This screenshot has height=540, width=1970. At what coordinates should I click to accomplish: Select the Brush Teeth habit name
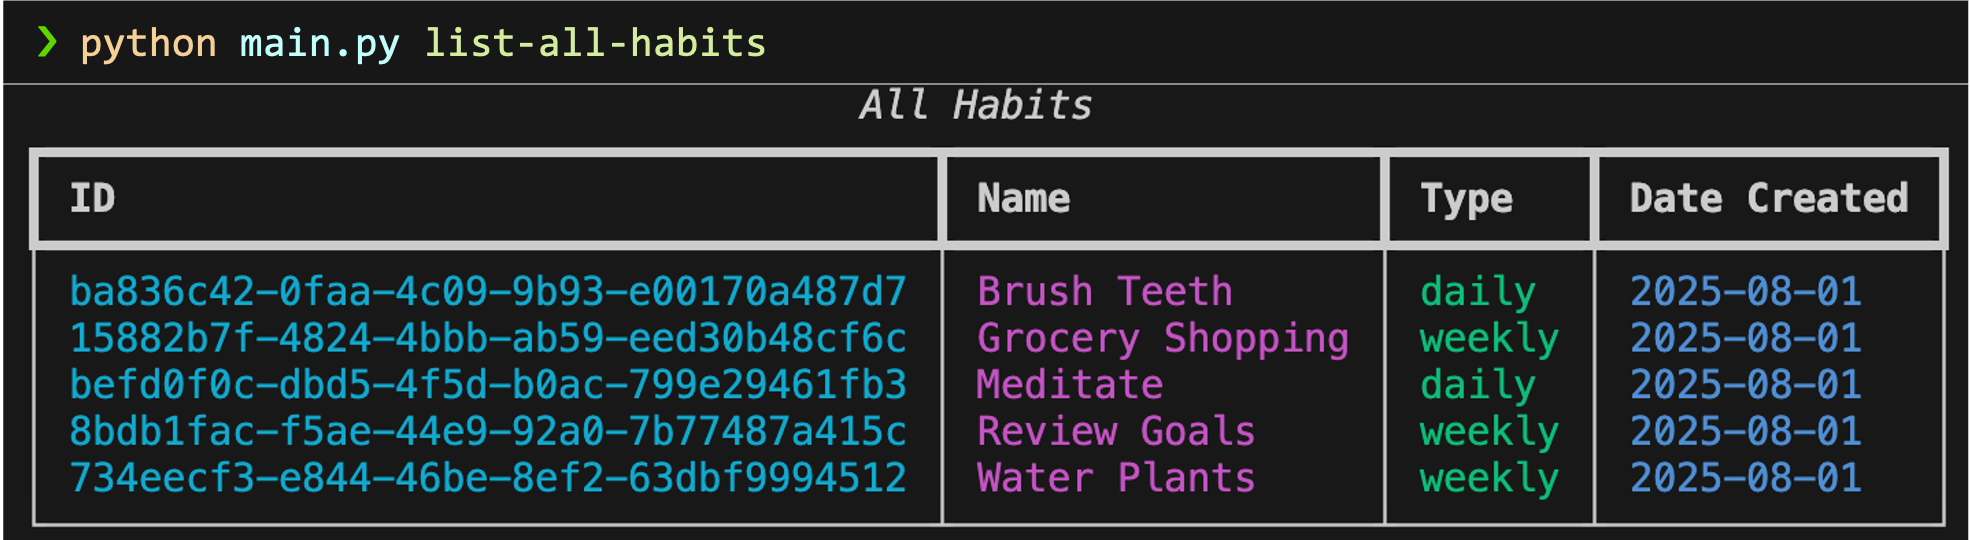(x=1104, y=292)
